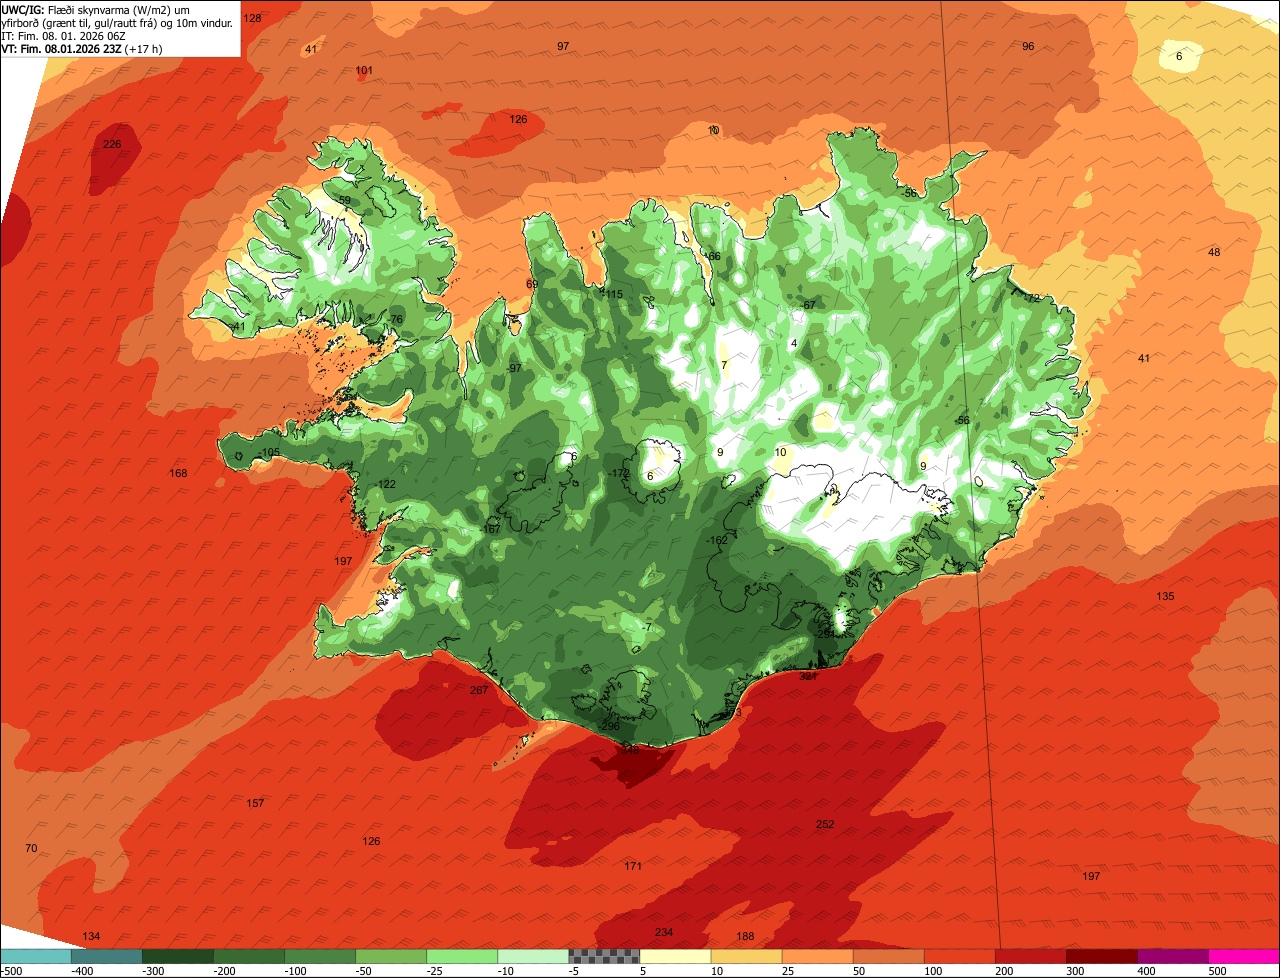Click the light green swatch between -25 and -10
1280x978 pixels.
(462, 956)
